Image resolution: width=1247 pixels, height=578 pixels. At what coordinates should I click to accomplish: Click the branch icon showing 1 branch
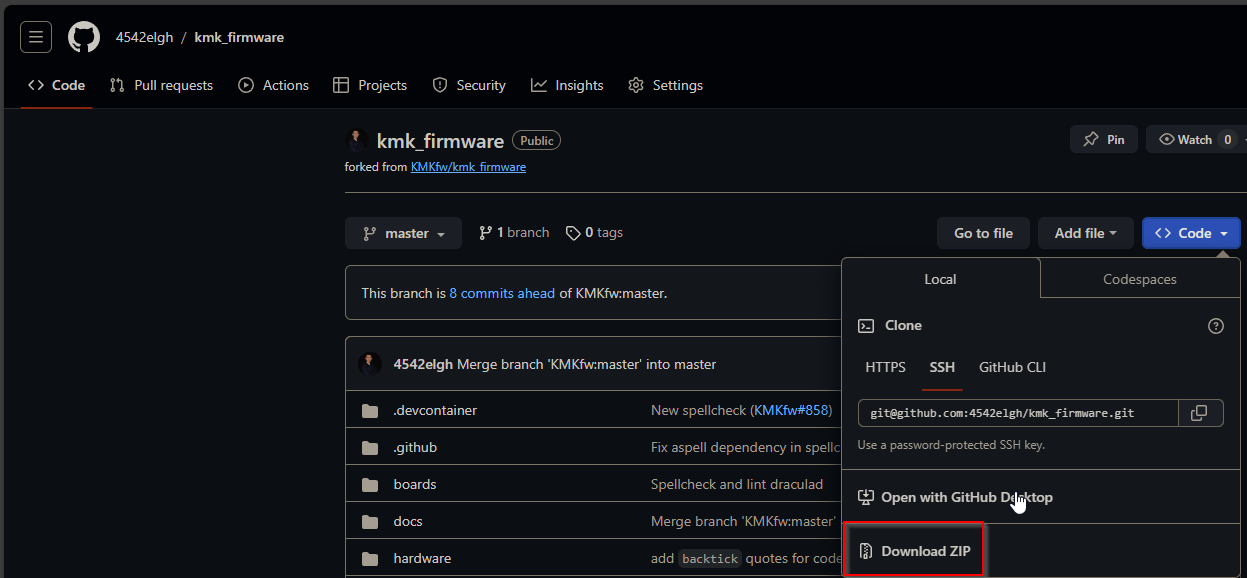point(486,233)
